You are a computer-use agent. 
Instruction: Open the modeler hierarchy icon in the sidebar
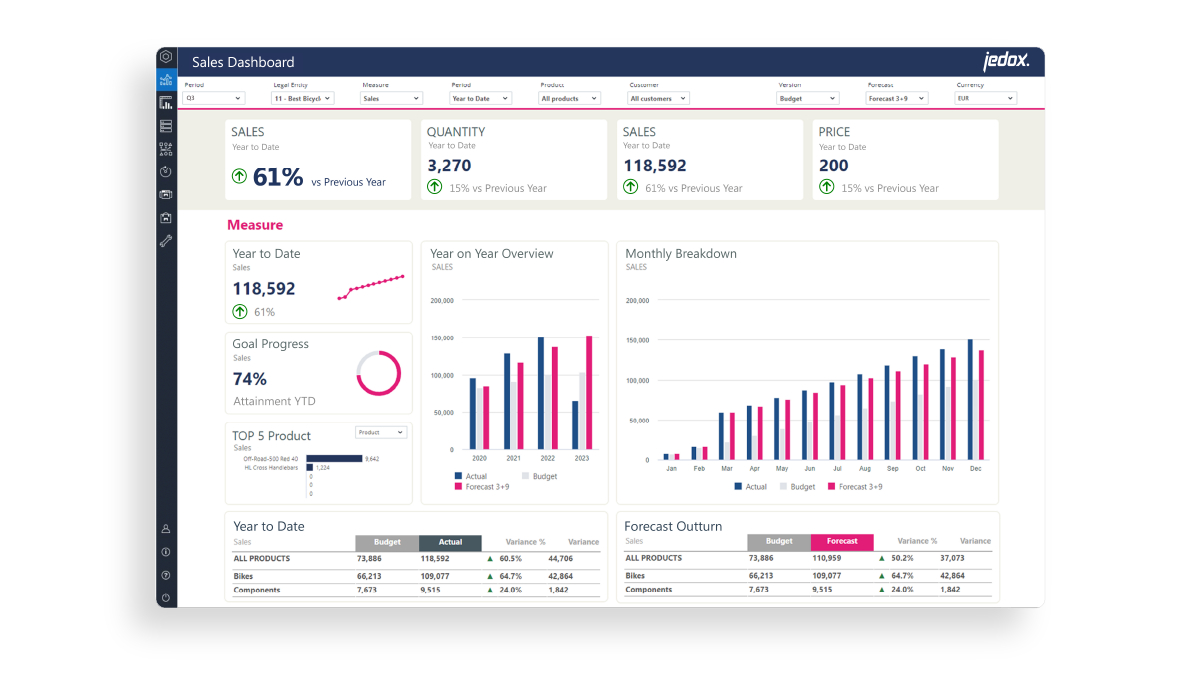166,147
